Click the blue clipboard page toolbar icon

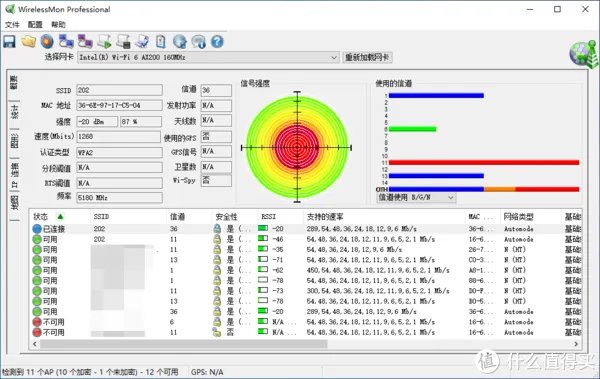coord(161,41)
